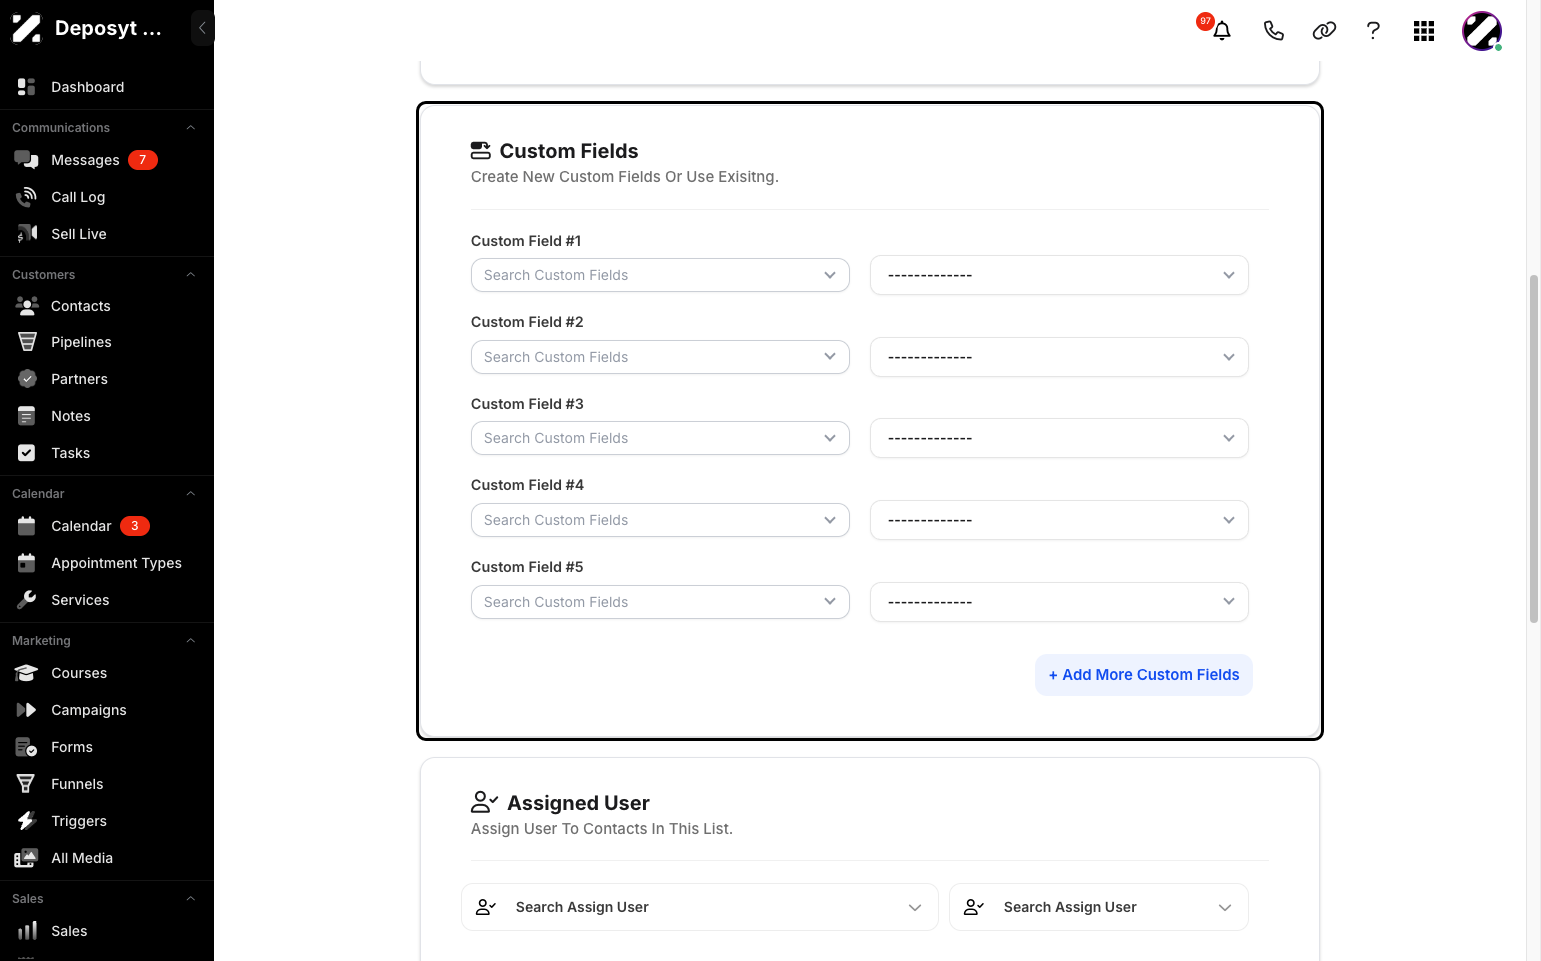Image resolution: width=1541 pixels, height=961 pixels.
Task: Click Add More Custom Fields button
Action: (x=1144, y=675)
